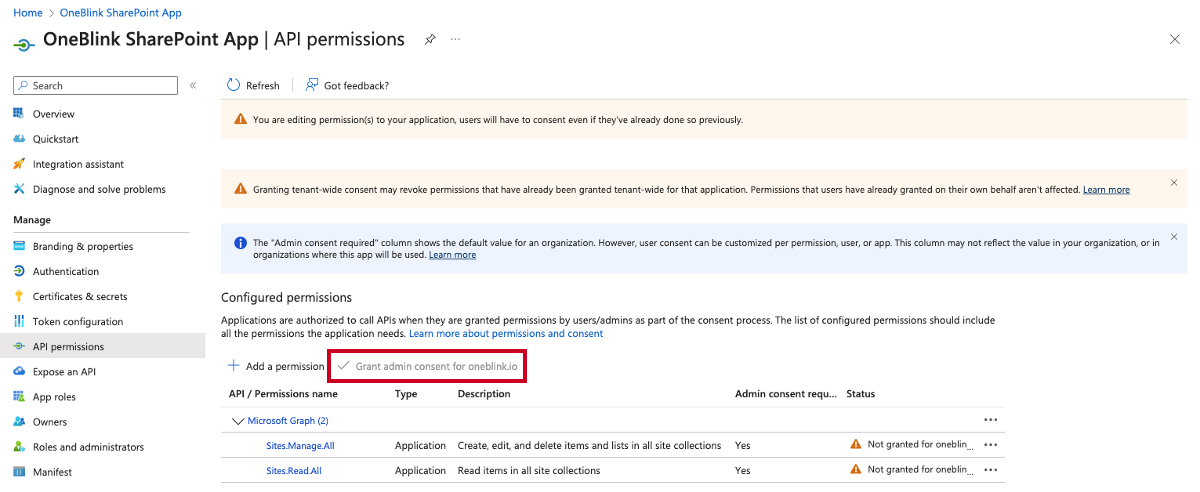Click Learn more in the tenant-wide consent warning

(1106, 190)
